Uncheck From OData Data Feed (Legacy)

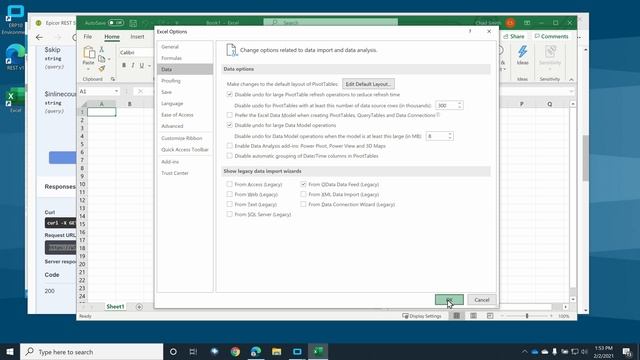pos(303,184)
